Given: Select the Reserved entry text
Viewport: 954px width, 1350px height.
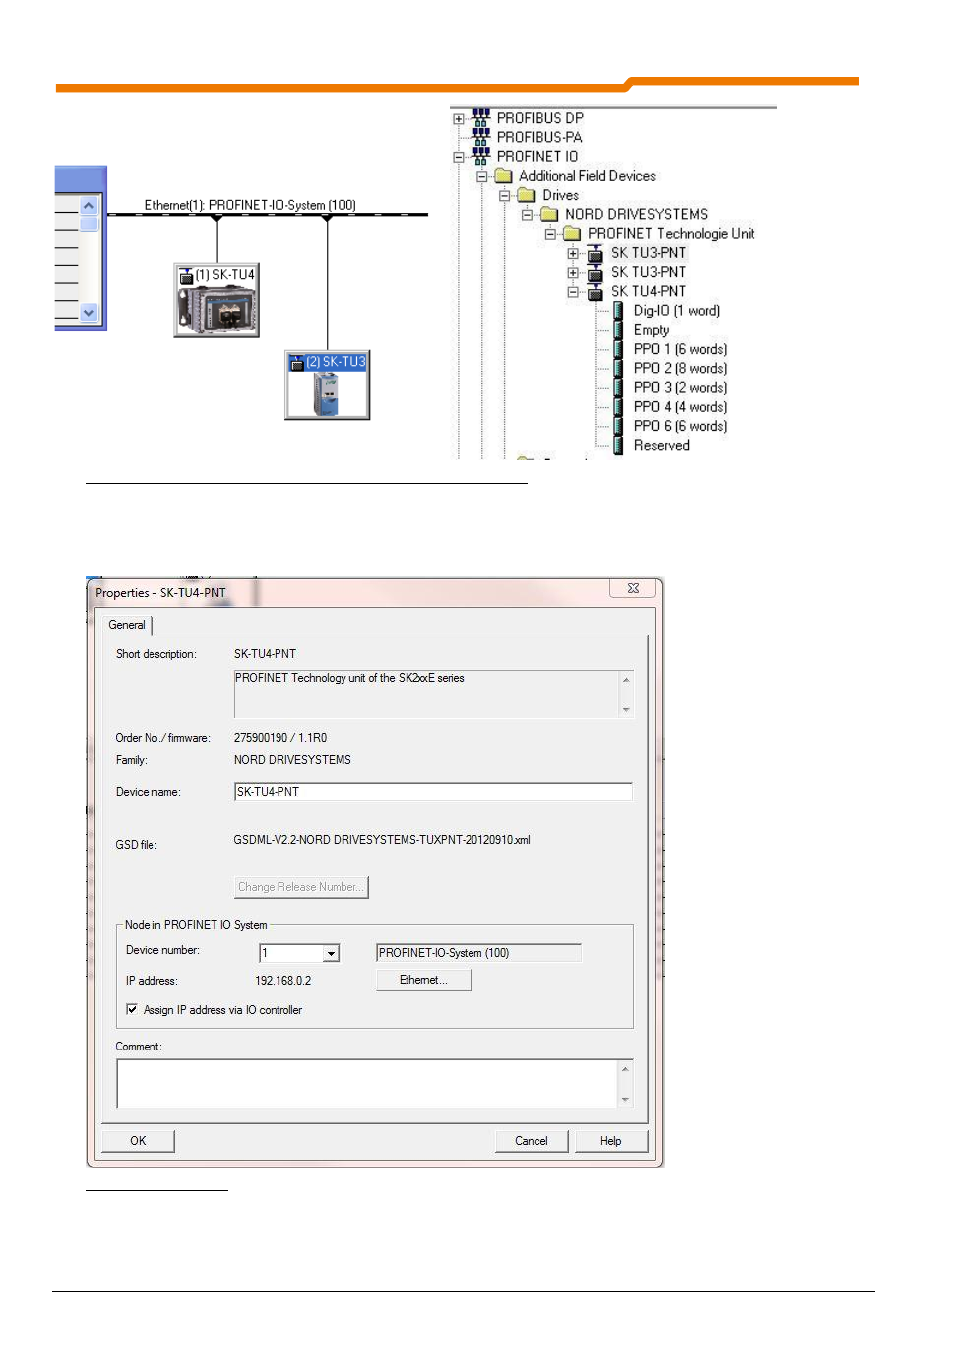Looking at the screenshot, I should (662, 445).
